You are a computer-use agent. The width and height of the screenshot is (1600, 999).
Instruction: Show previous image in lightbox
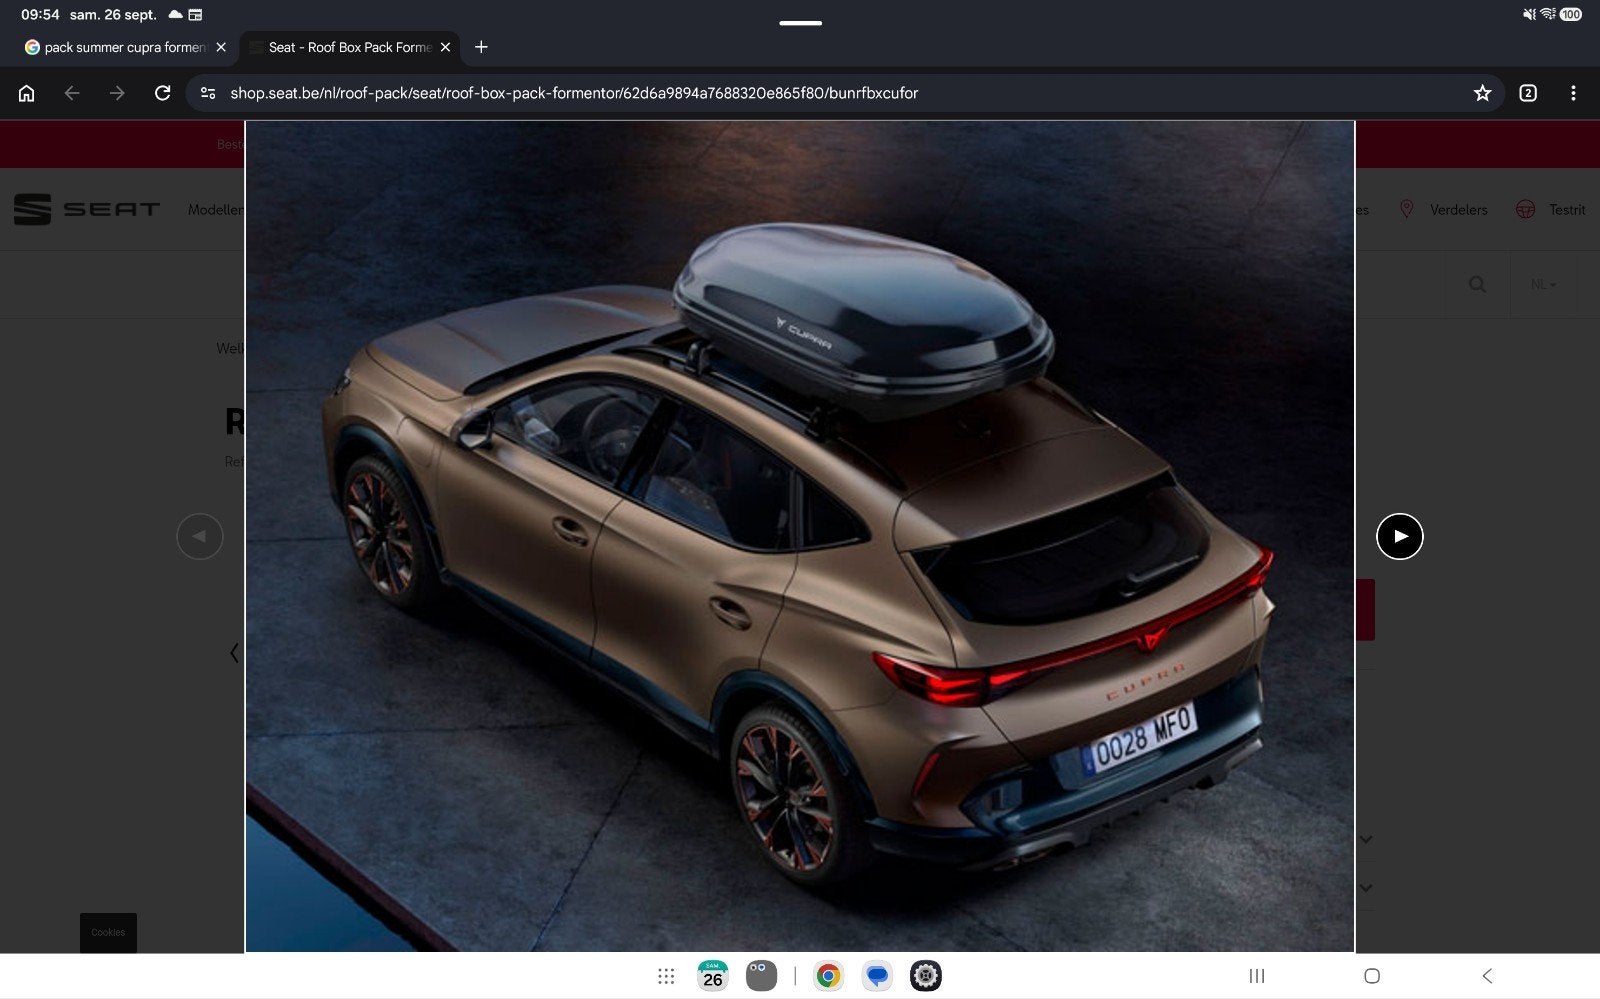pyautogui.click(x=200, y=536)
